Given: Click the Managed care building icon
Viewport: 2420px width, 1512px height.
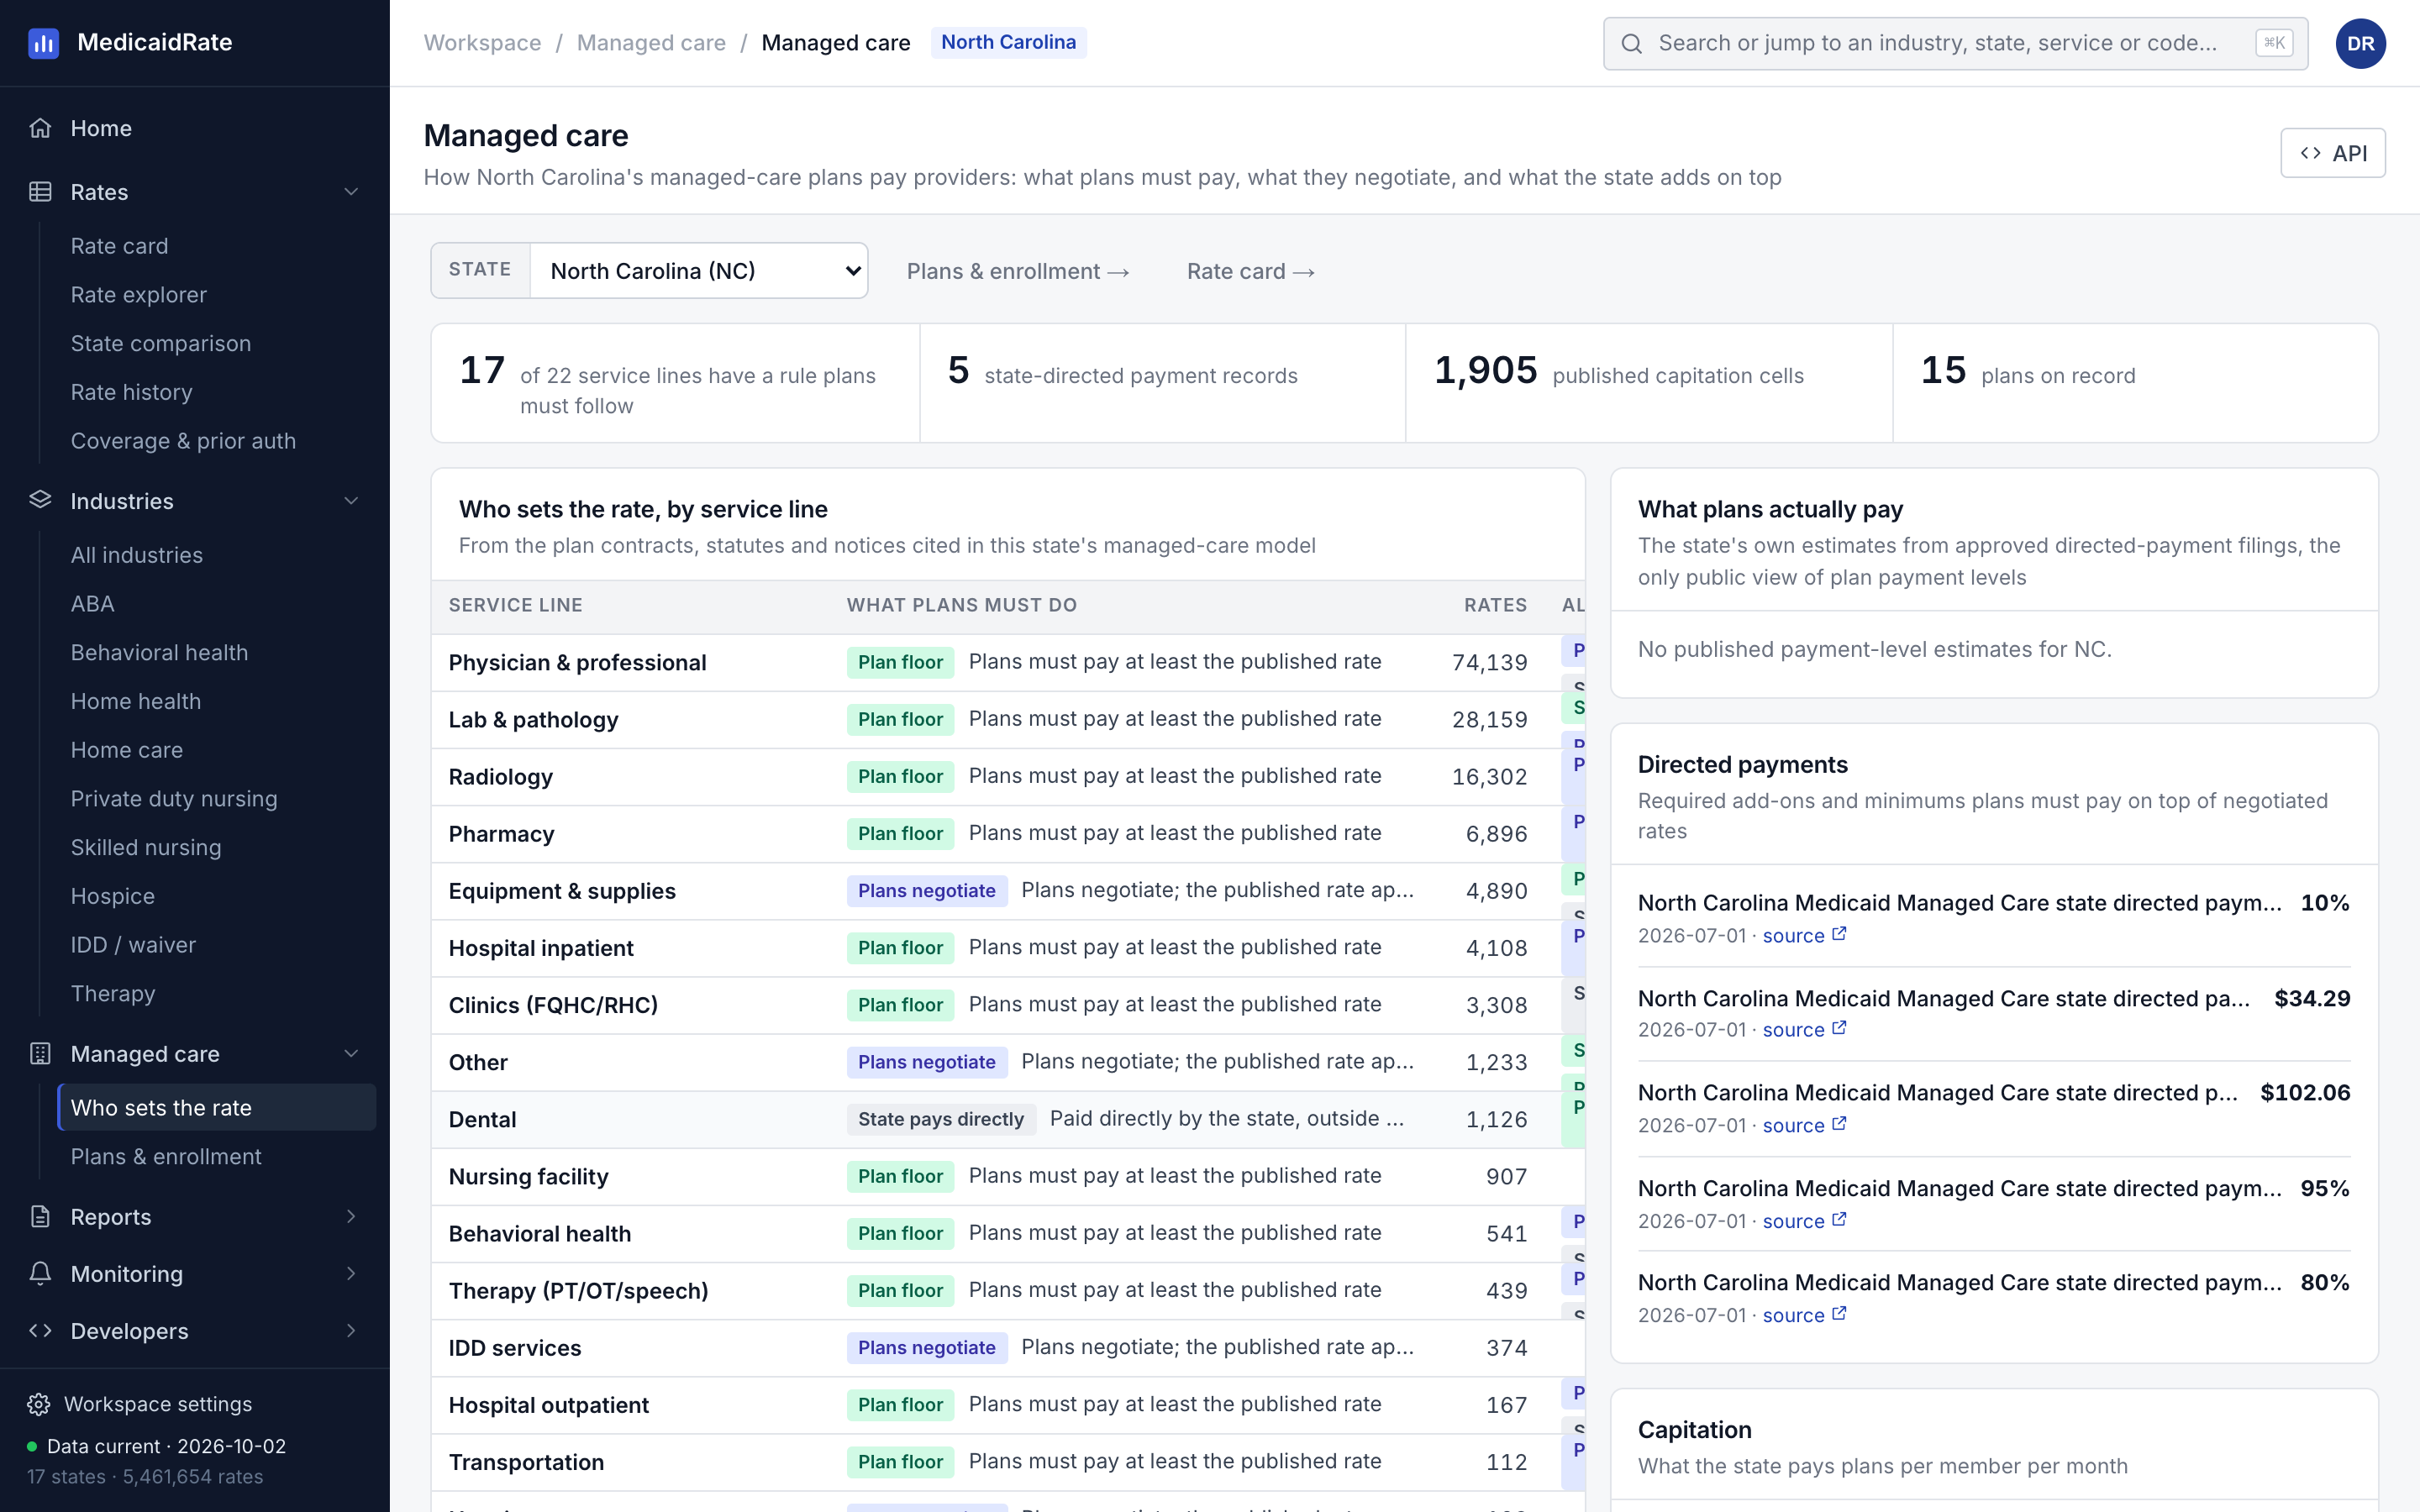Looking at the screenshot, I should pos(40,1053).
